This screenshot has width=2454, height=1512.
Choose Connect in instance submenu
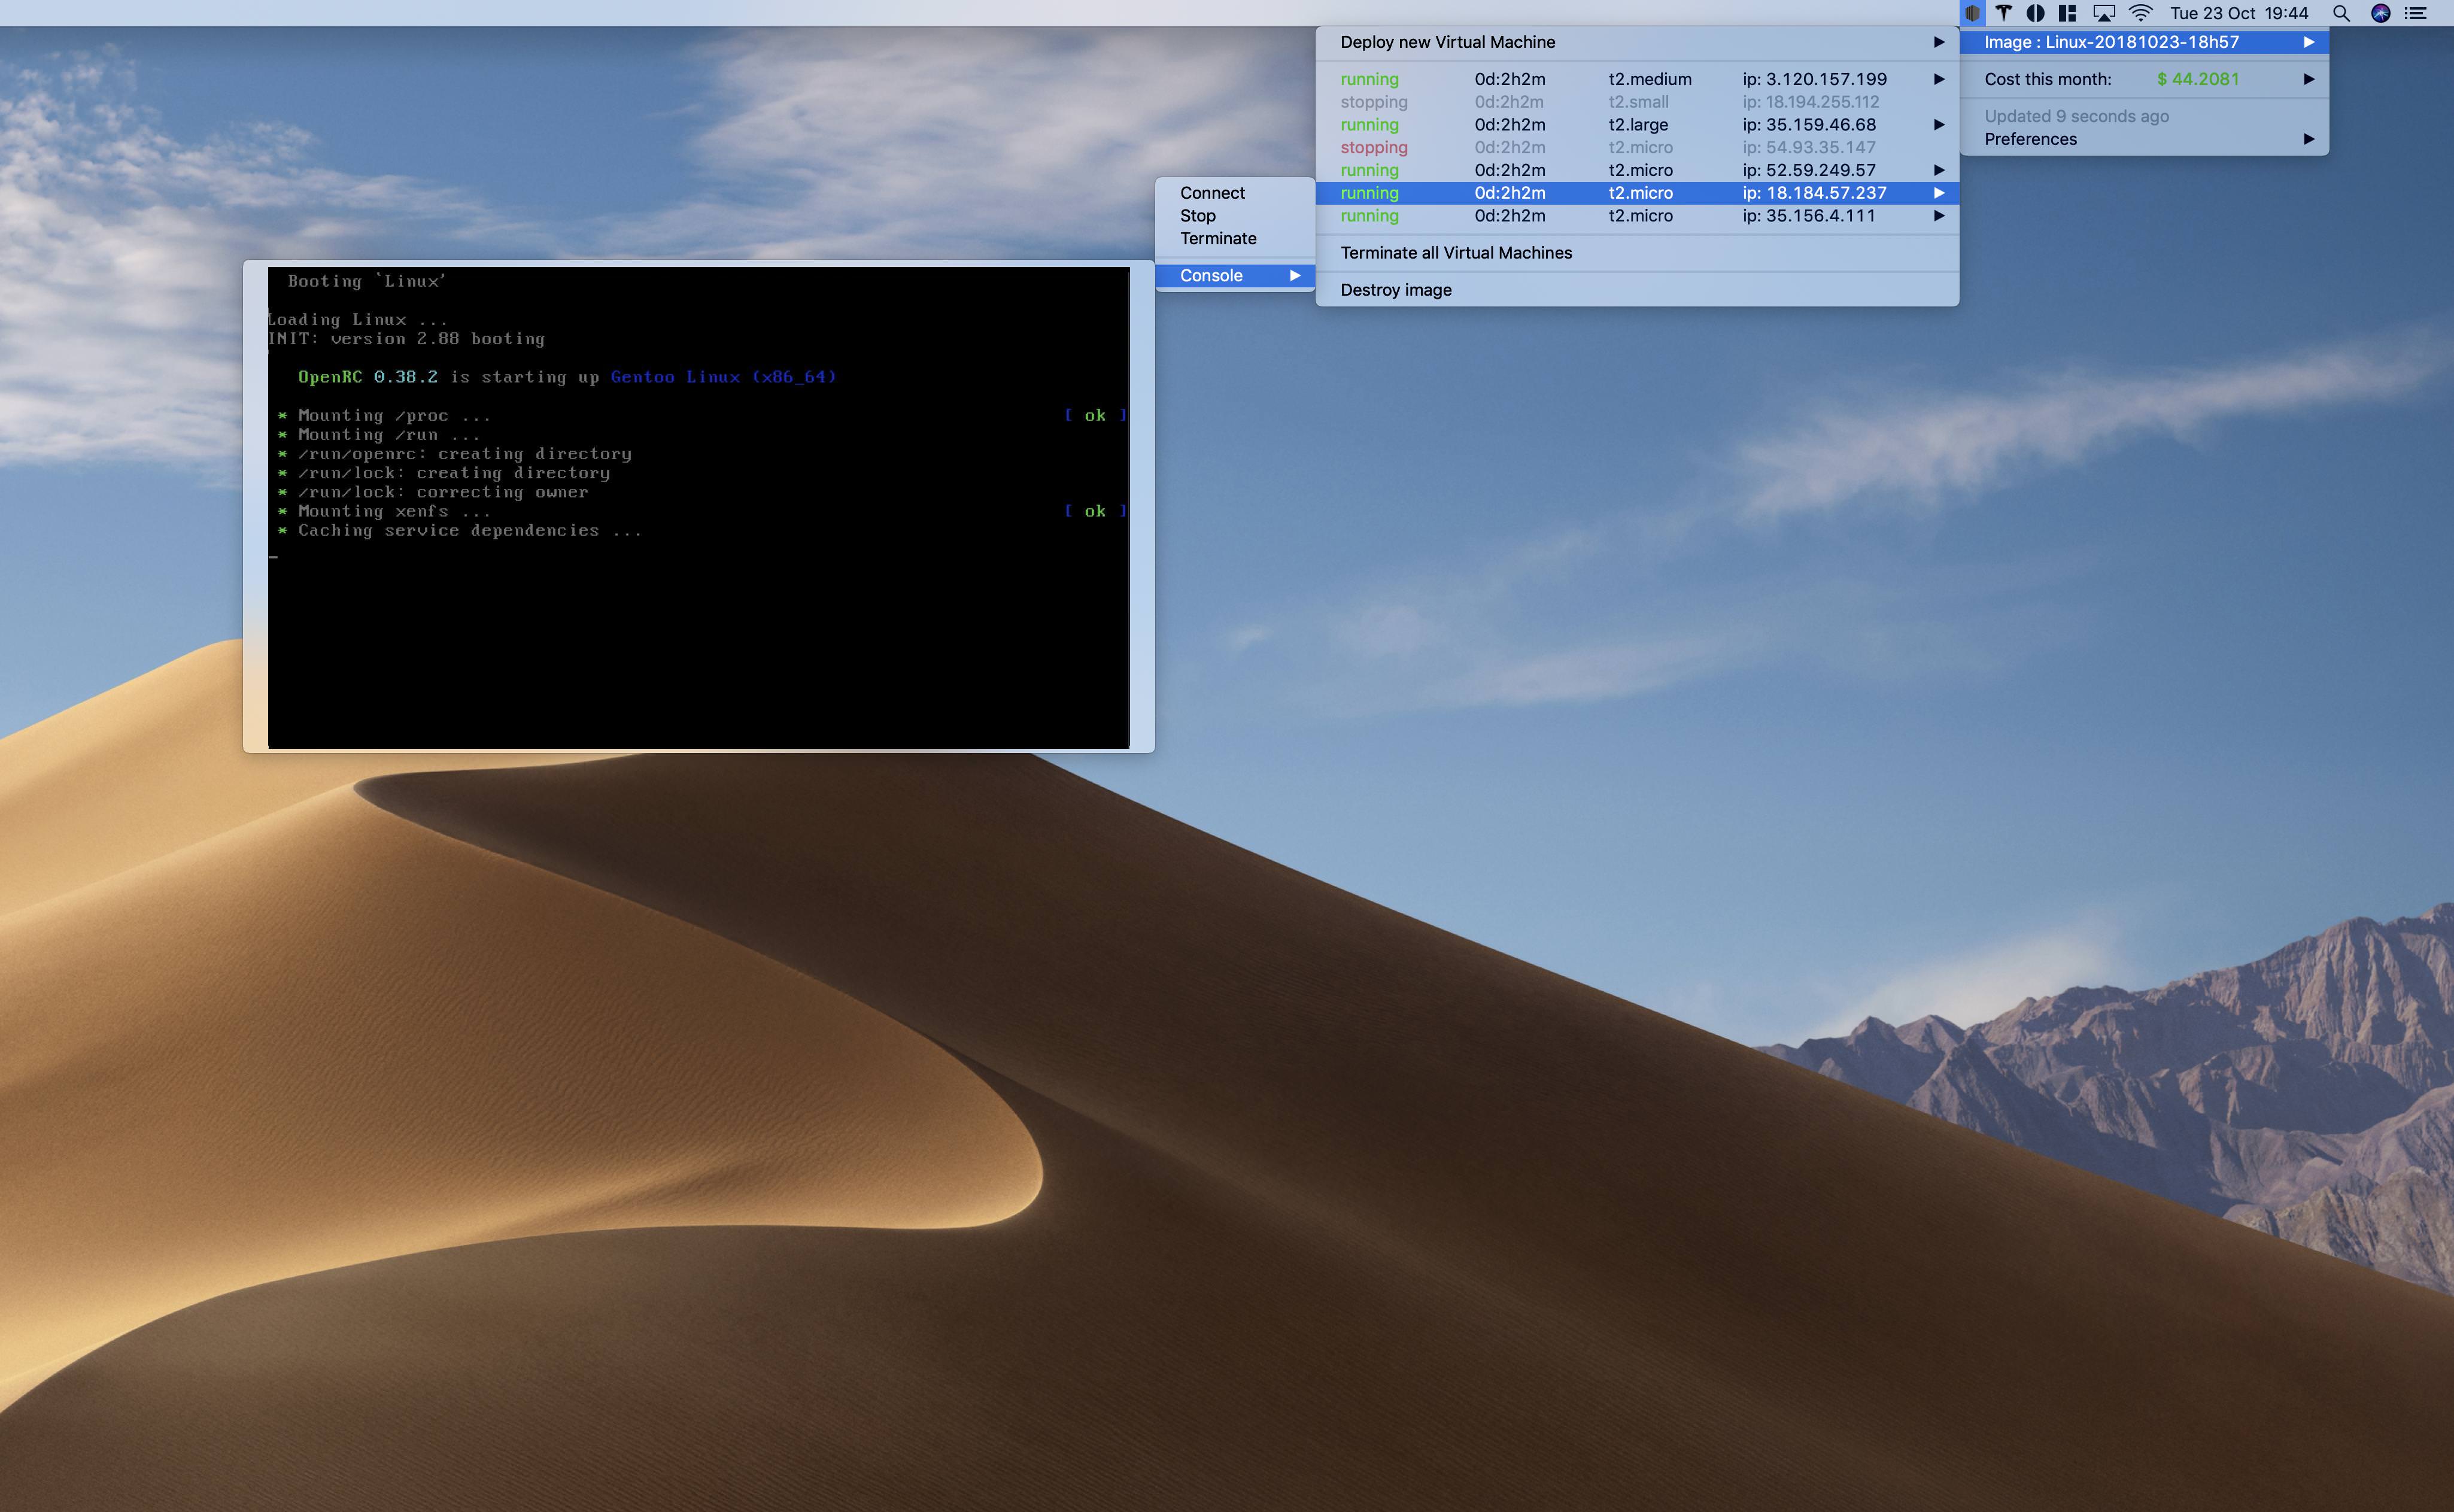tap(1212, 193)
